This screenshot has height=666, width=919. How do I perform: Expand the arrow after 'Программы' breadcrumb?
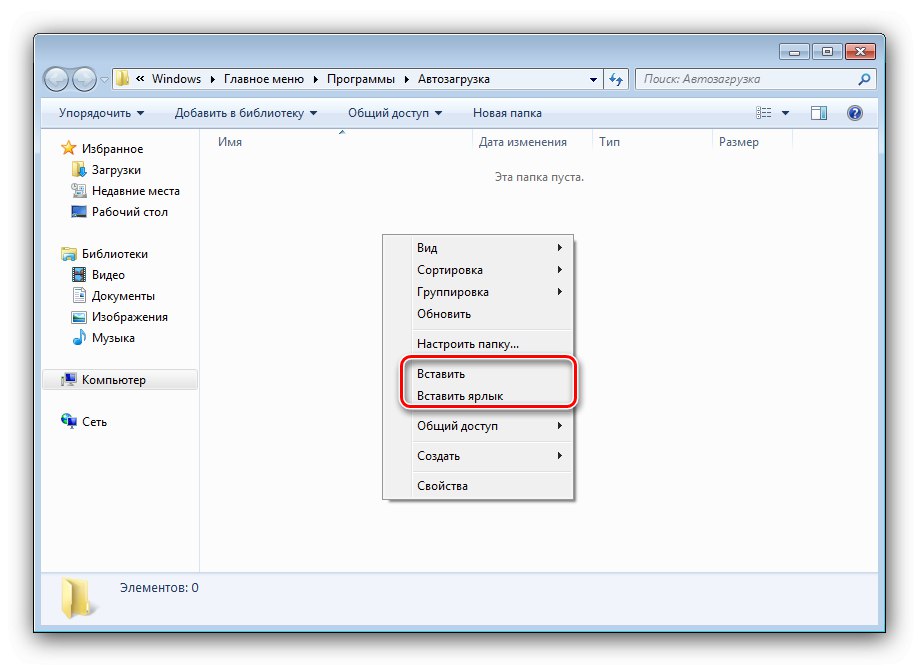tap(406, 79)
